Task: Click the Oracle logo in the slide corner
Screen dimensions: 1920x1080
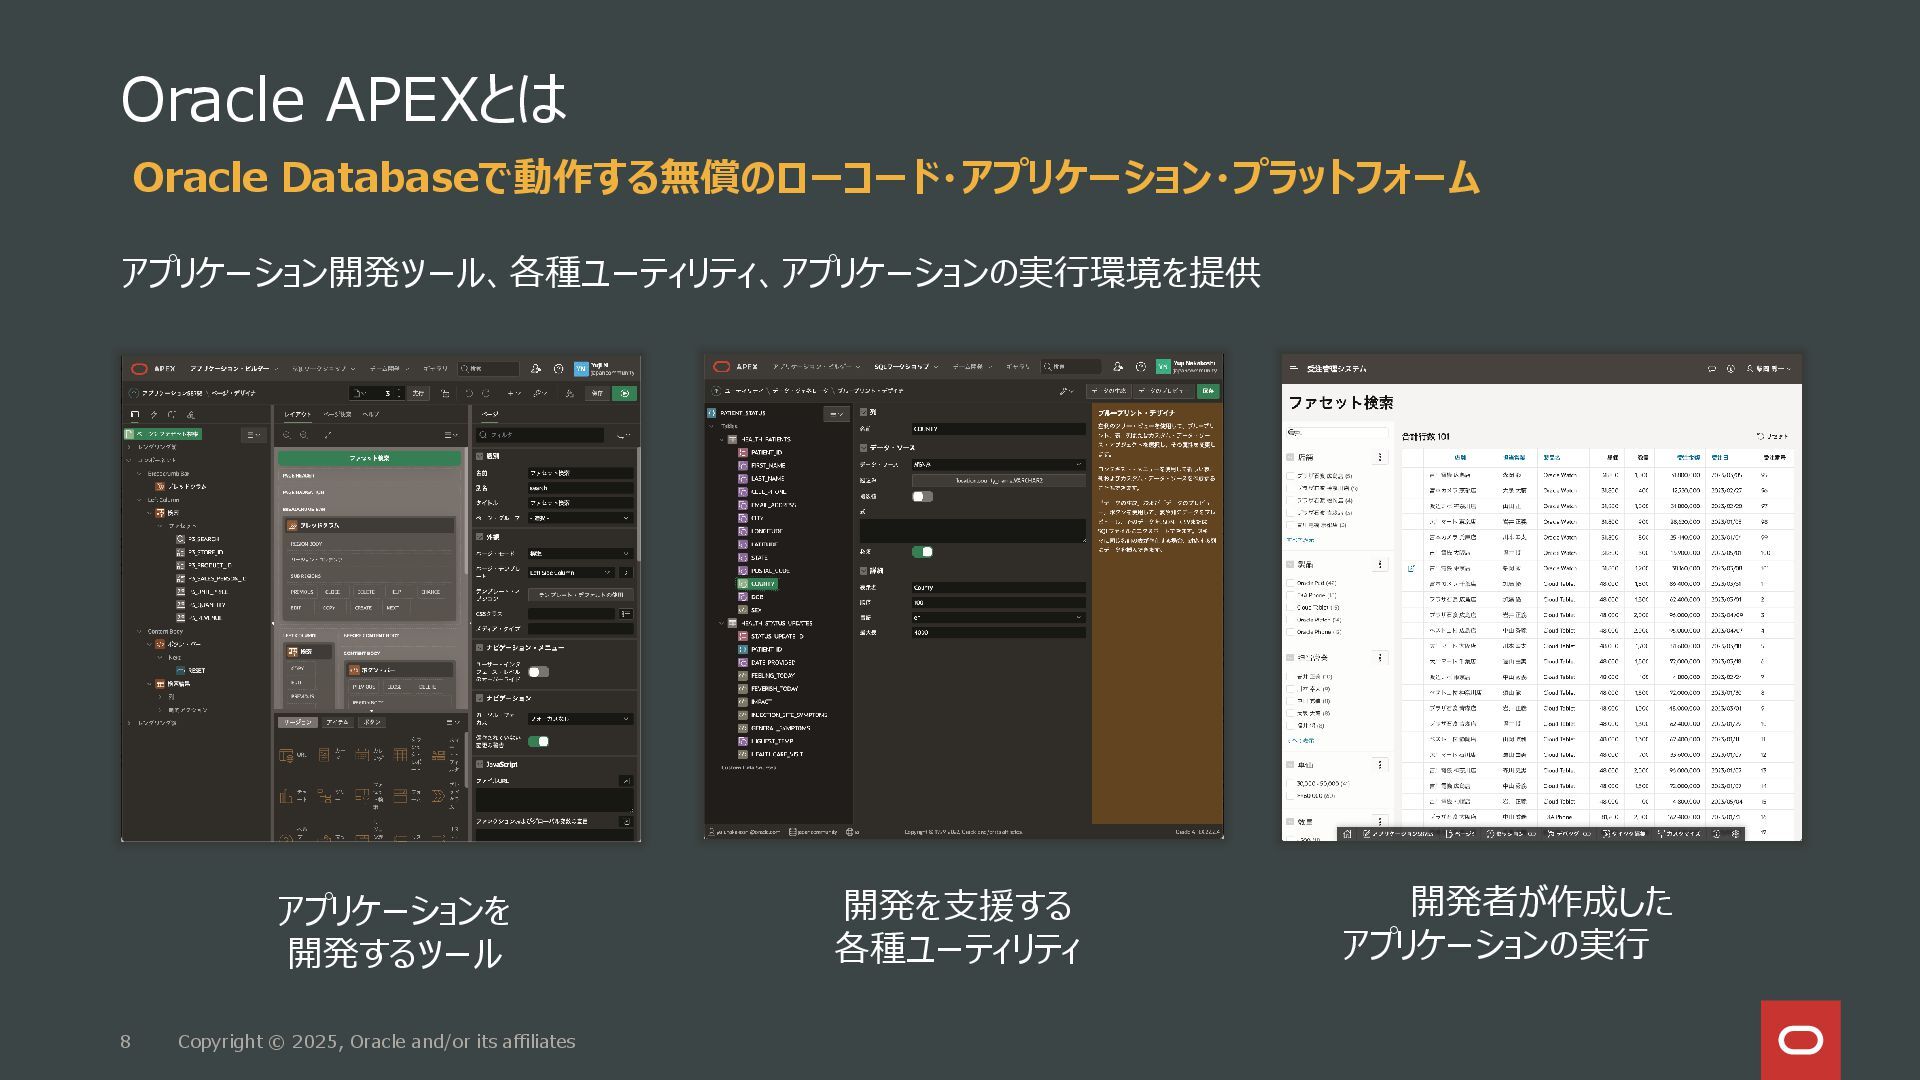Action: [x=1800, y=1040]
